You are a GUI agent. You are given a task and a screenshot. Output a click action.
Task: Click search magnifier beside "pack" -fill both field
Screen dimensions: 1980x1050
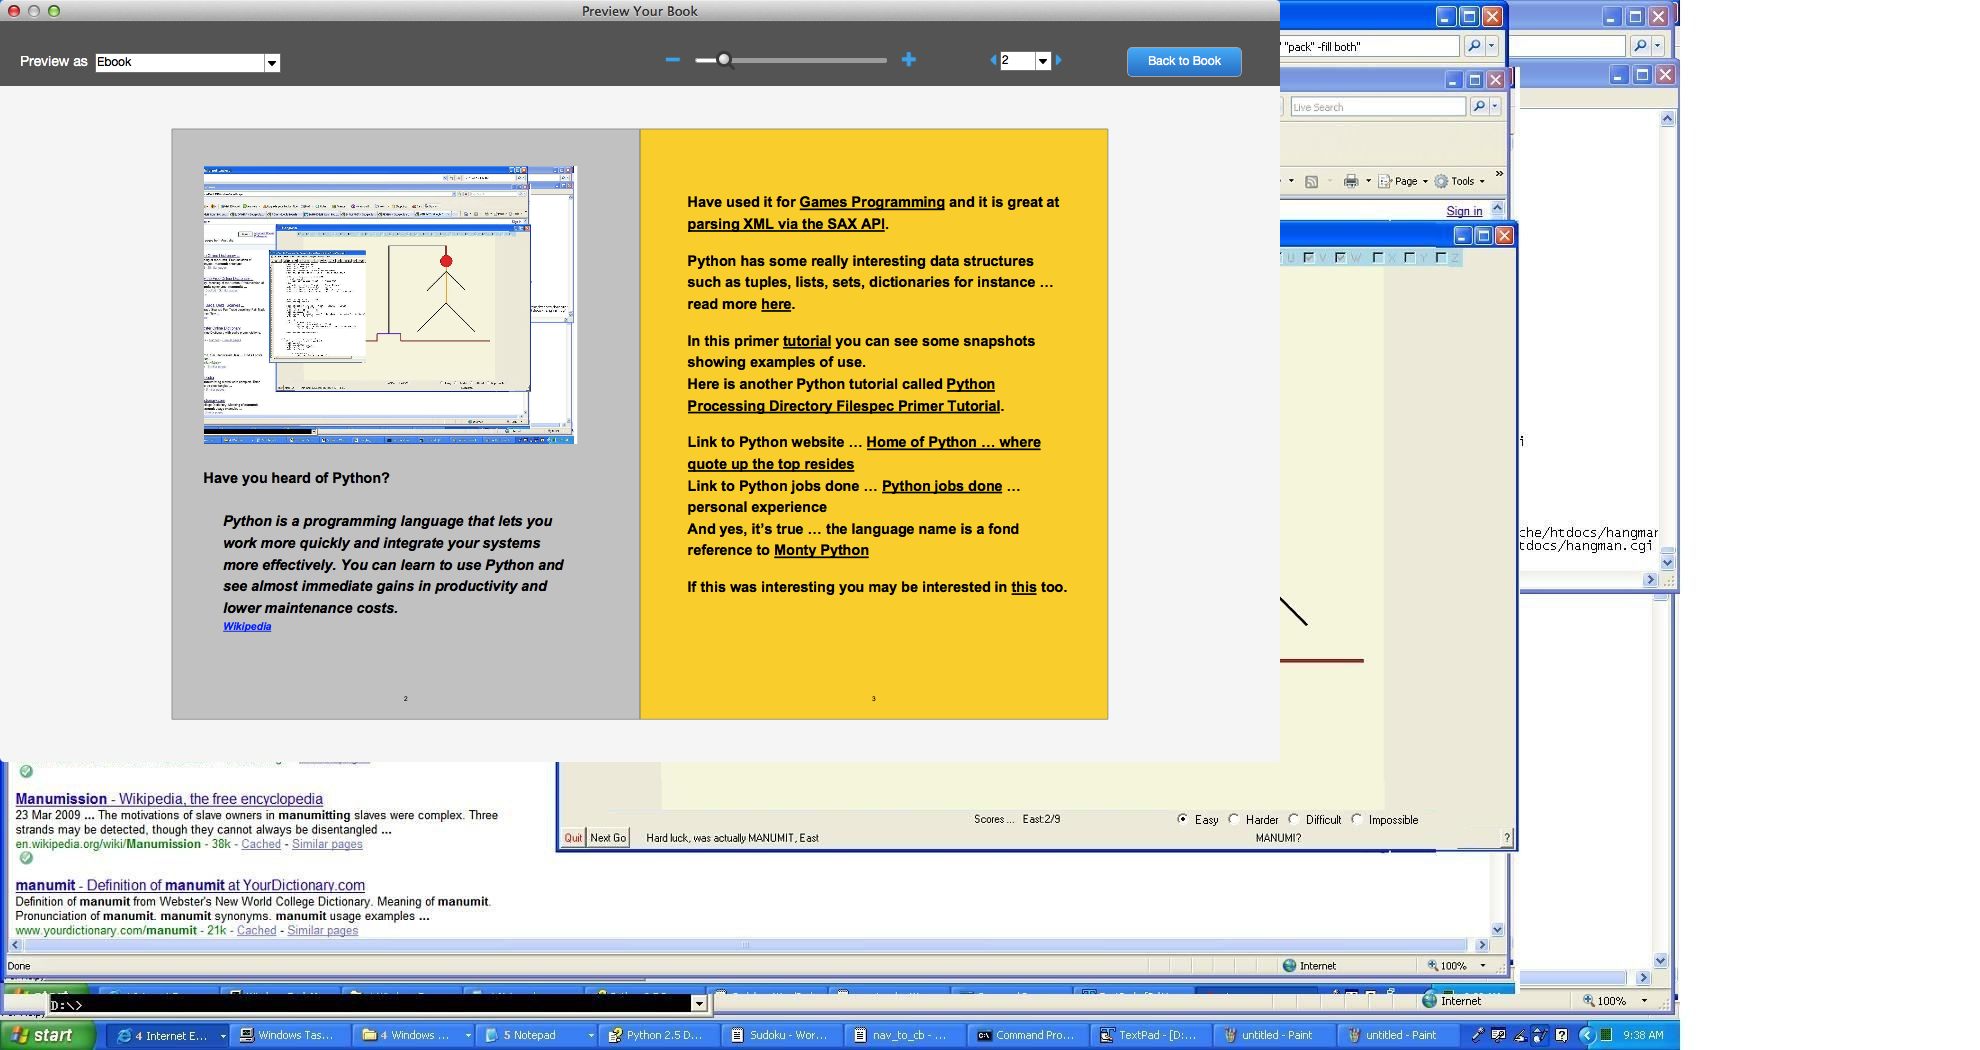click(1474, 46)
